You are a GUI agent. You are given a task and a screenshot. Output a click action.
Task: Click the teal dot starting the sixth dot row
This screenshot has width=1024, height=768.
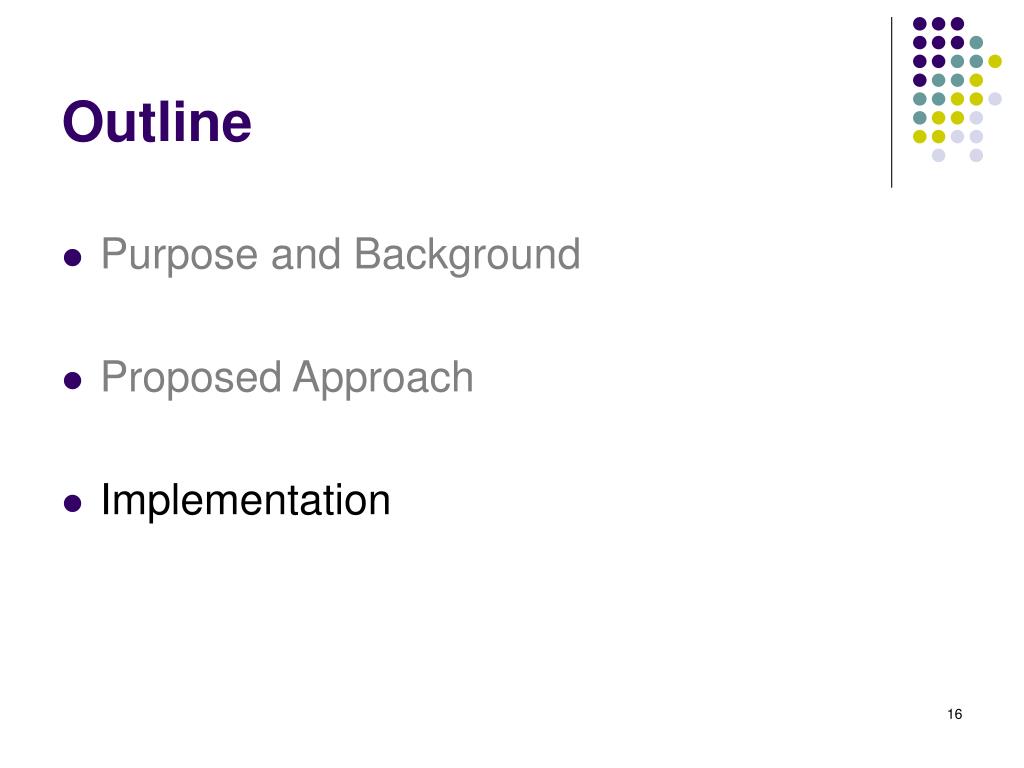[920, 118]
